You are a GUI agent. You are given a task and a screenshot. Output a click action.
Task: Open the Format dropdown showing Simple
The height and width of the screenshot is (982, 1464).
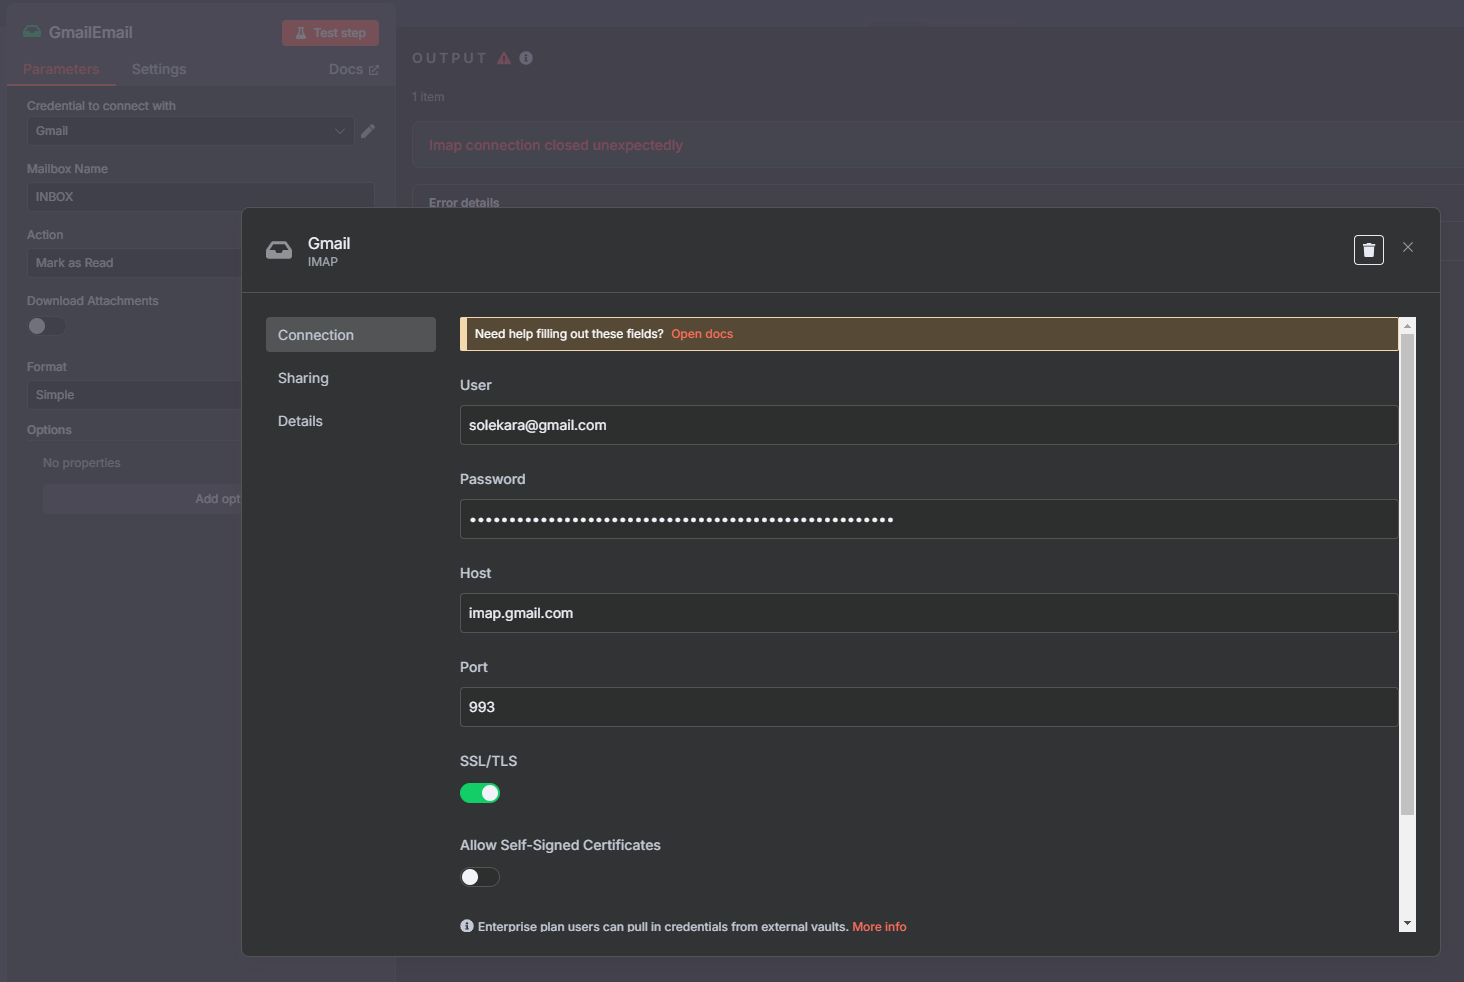pos(134,395)
